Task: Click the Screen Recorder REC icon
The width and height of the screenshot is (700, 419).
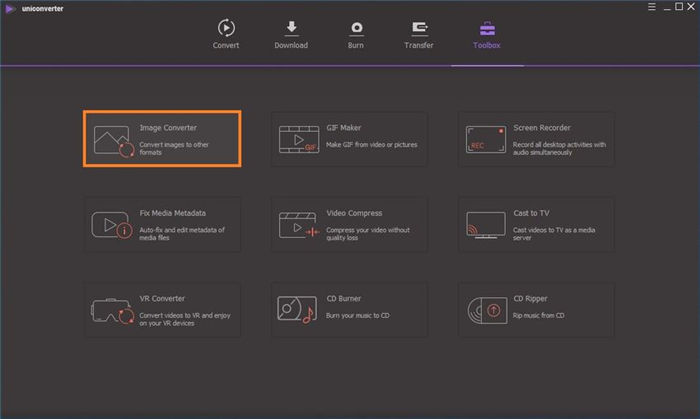Action: tap(486, 140)
